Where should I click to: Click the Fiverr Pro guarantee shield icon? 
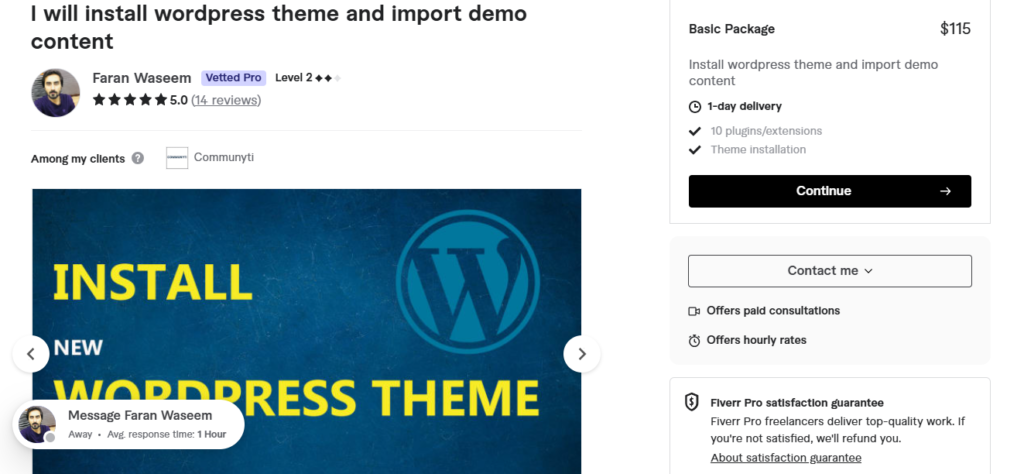point(692,402)
